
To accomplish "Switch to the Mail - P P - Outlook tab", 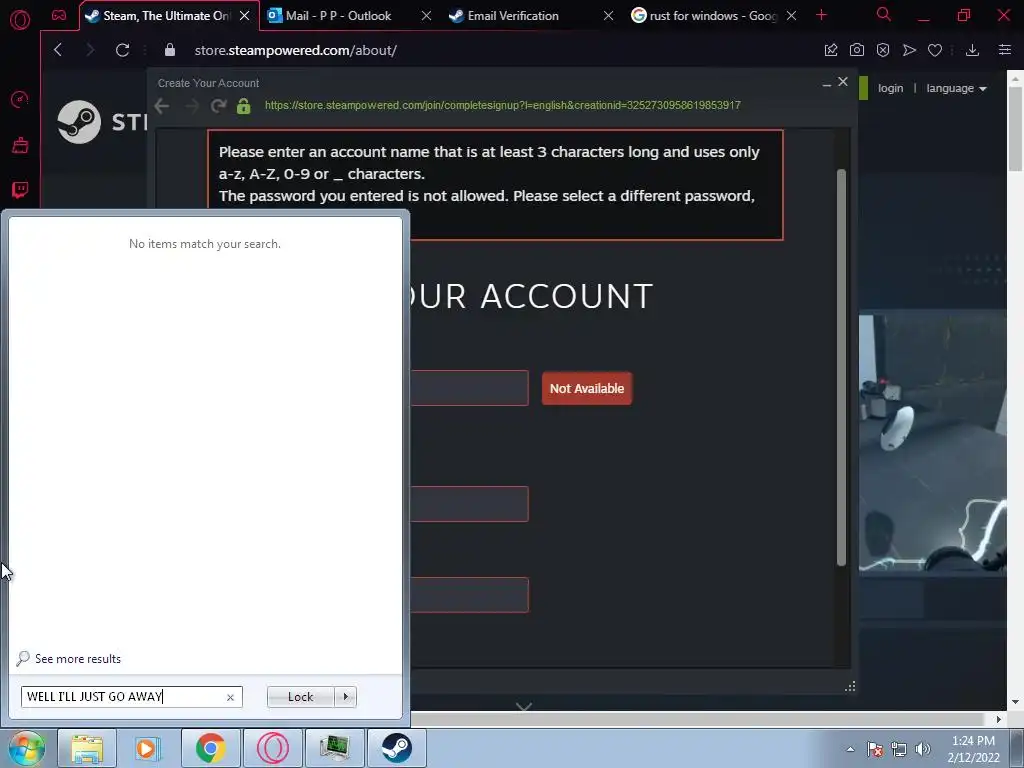I will pyautogui.click(x=338, y=16).
